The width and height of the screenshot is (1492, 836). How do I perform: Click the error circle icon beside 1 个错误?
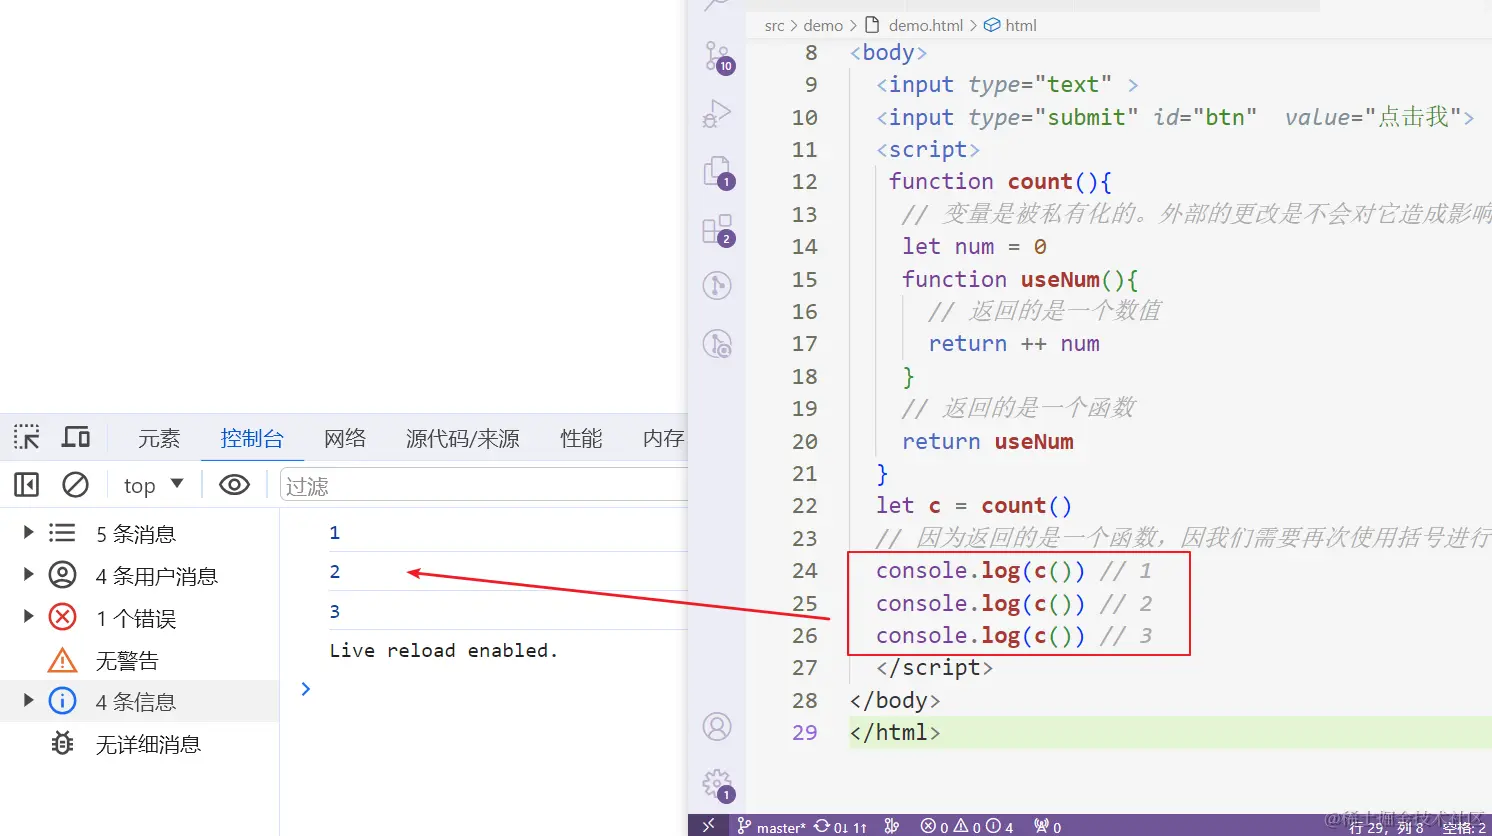point(62,617)
